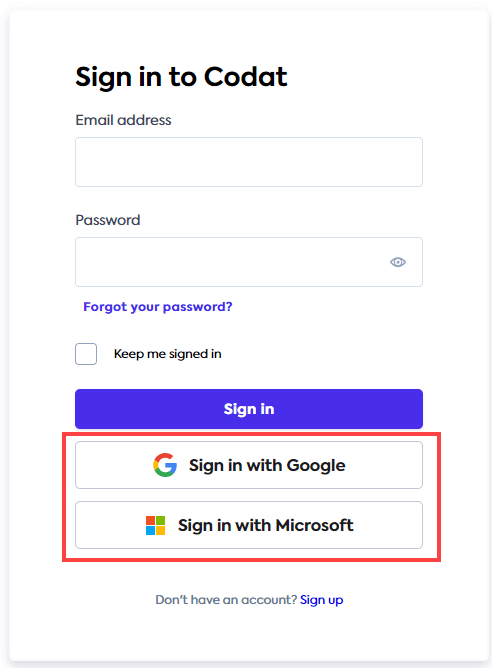The image size is (492, 668).
Task: Focus the Password input field
Action: tap(249, 262)
